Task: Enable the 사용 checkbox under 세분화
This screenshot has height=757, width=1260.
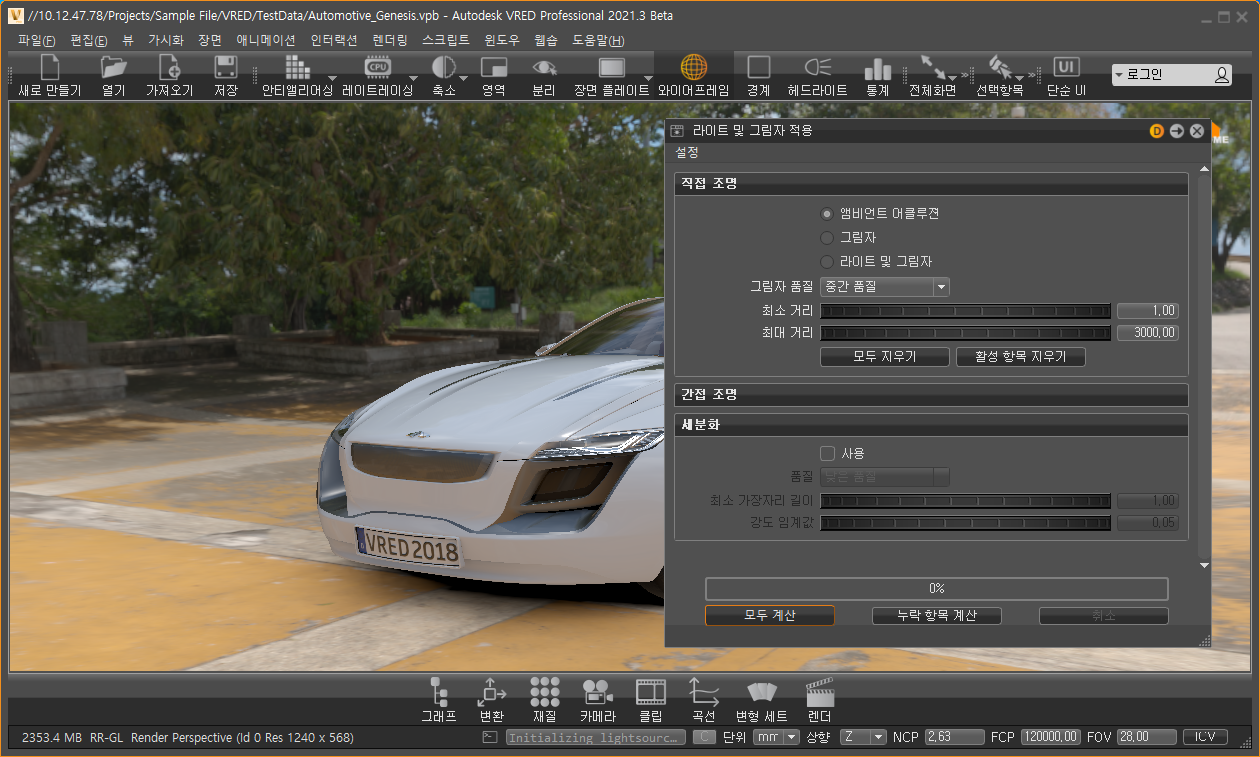Action: point(827,453)
